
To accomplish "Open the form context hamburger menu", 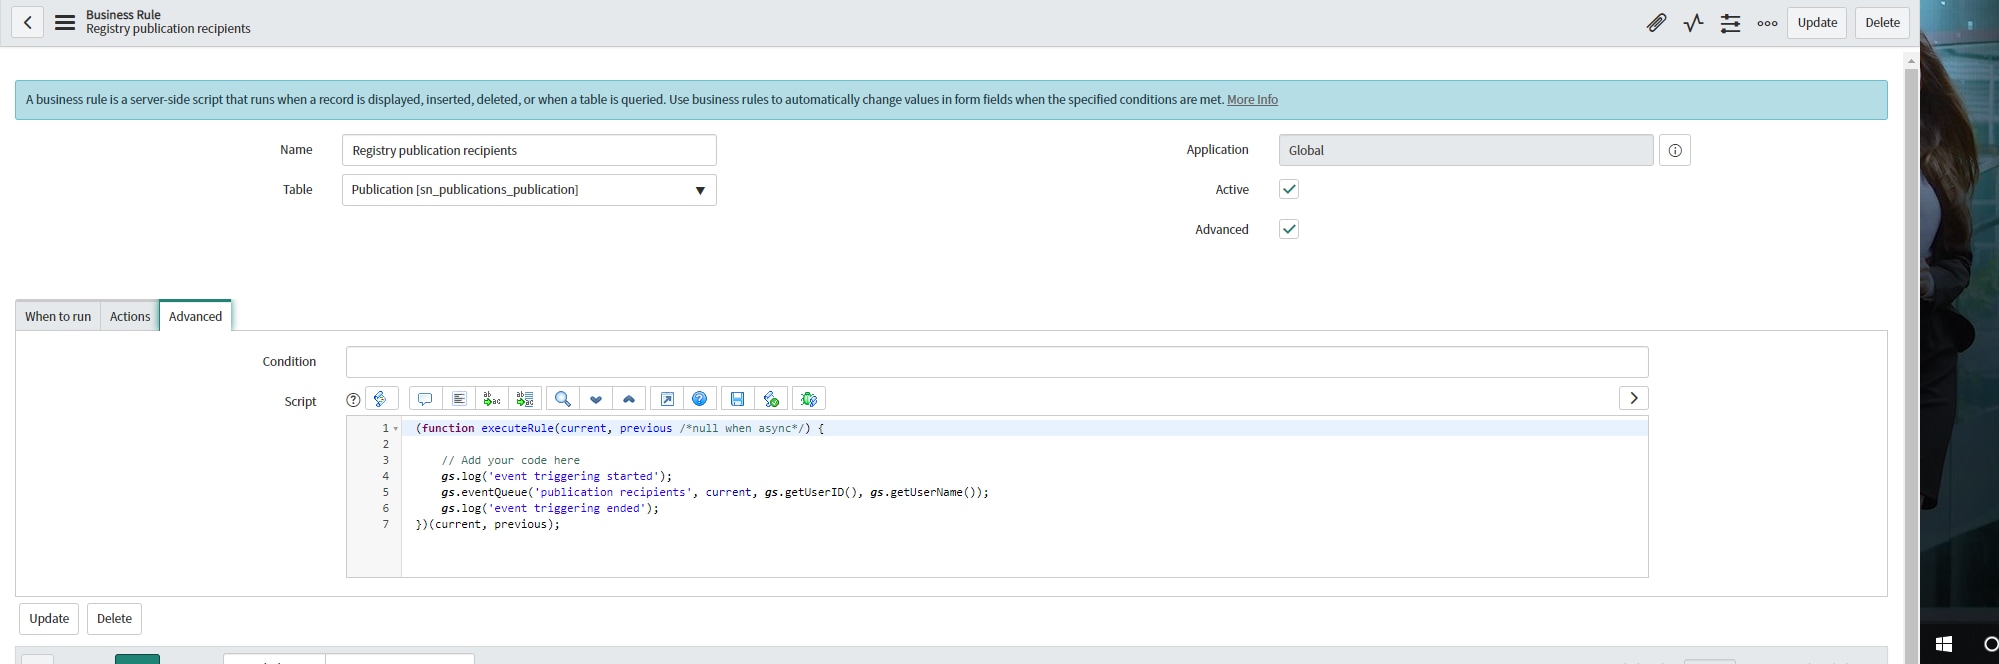I will pyautogui.click(x=65, y=22).
